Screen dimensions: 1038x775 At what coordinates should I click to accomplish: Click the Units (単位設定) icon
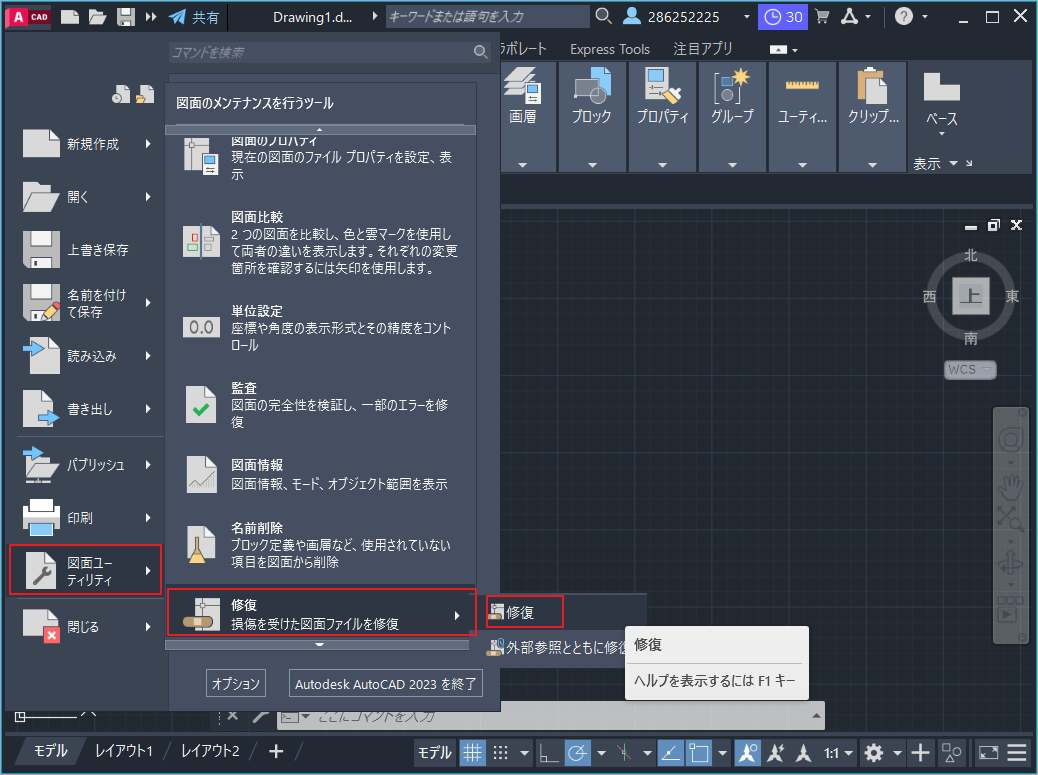click(202, 327)
